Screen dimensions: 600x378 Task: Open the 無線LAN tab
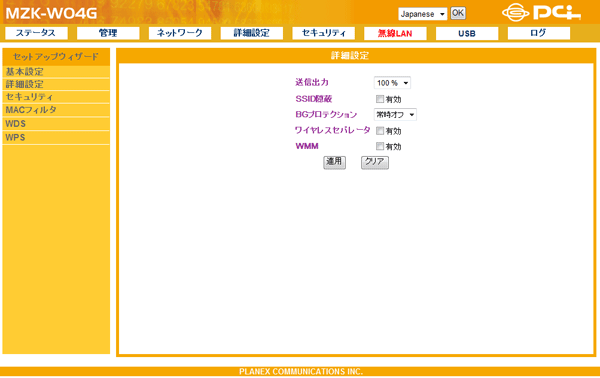pyautogui.click(x=395, y=33)
